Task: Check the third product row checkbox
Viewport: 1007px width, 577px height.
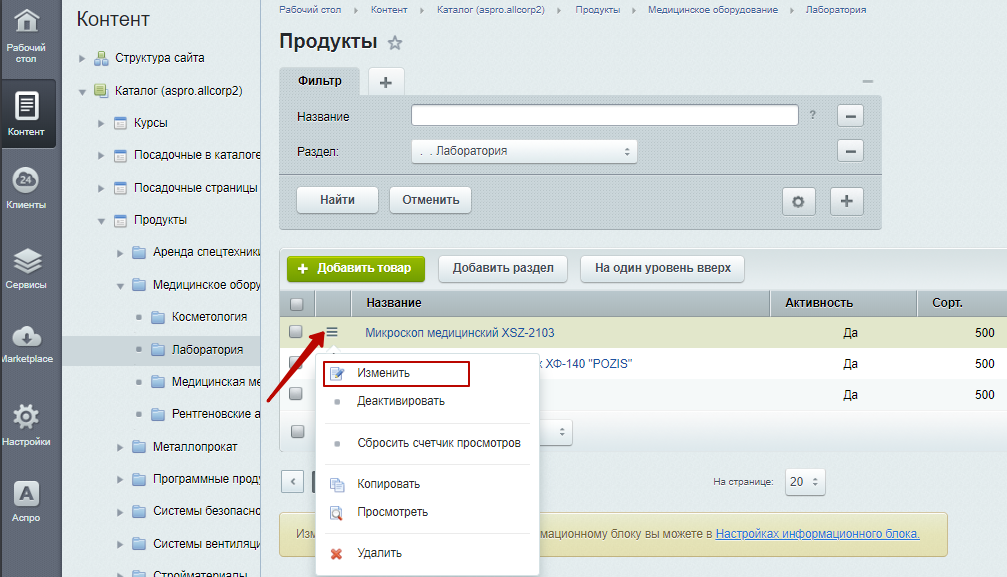Action: 295,393
